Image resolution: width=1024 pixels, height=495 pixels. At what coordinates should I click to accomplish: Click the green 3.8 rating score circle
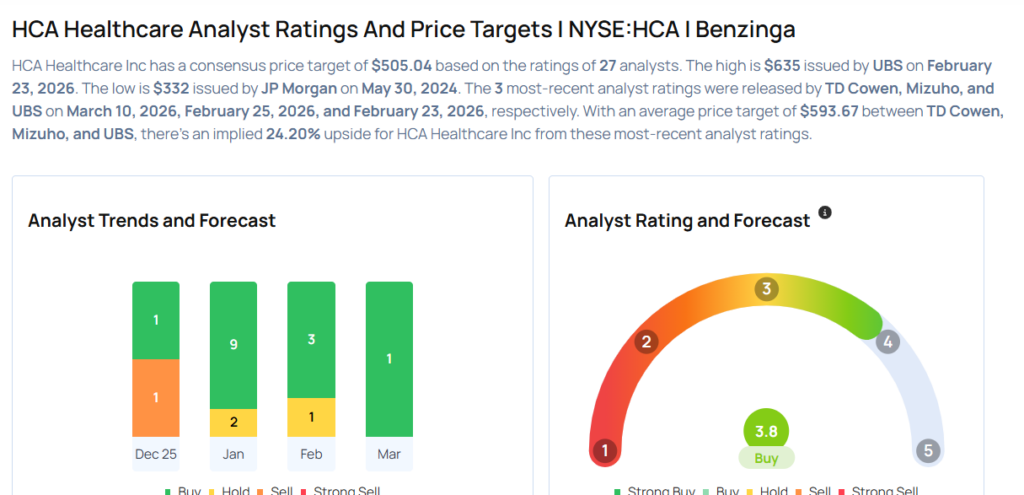coord(767,430)
